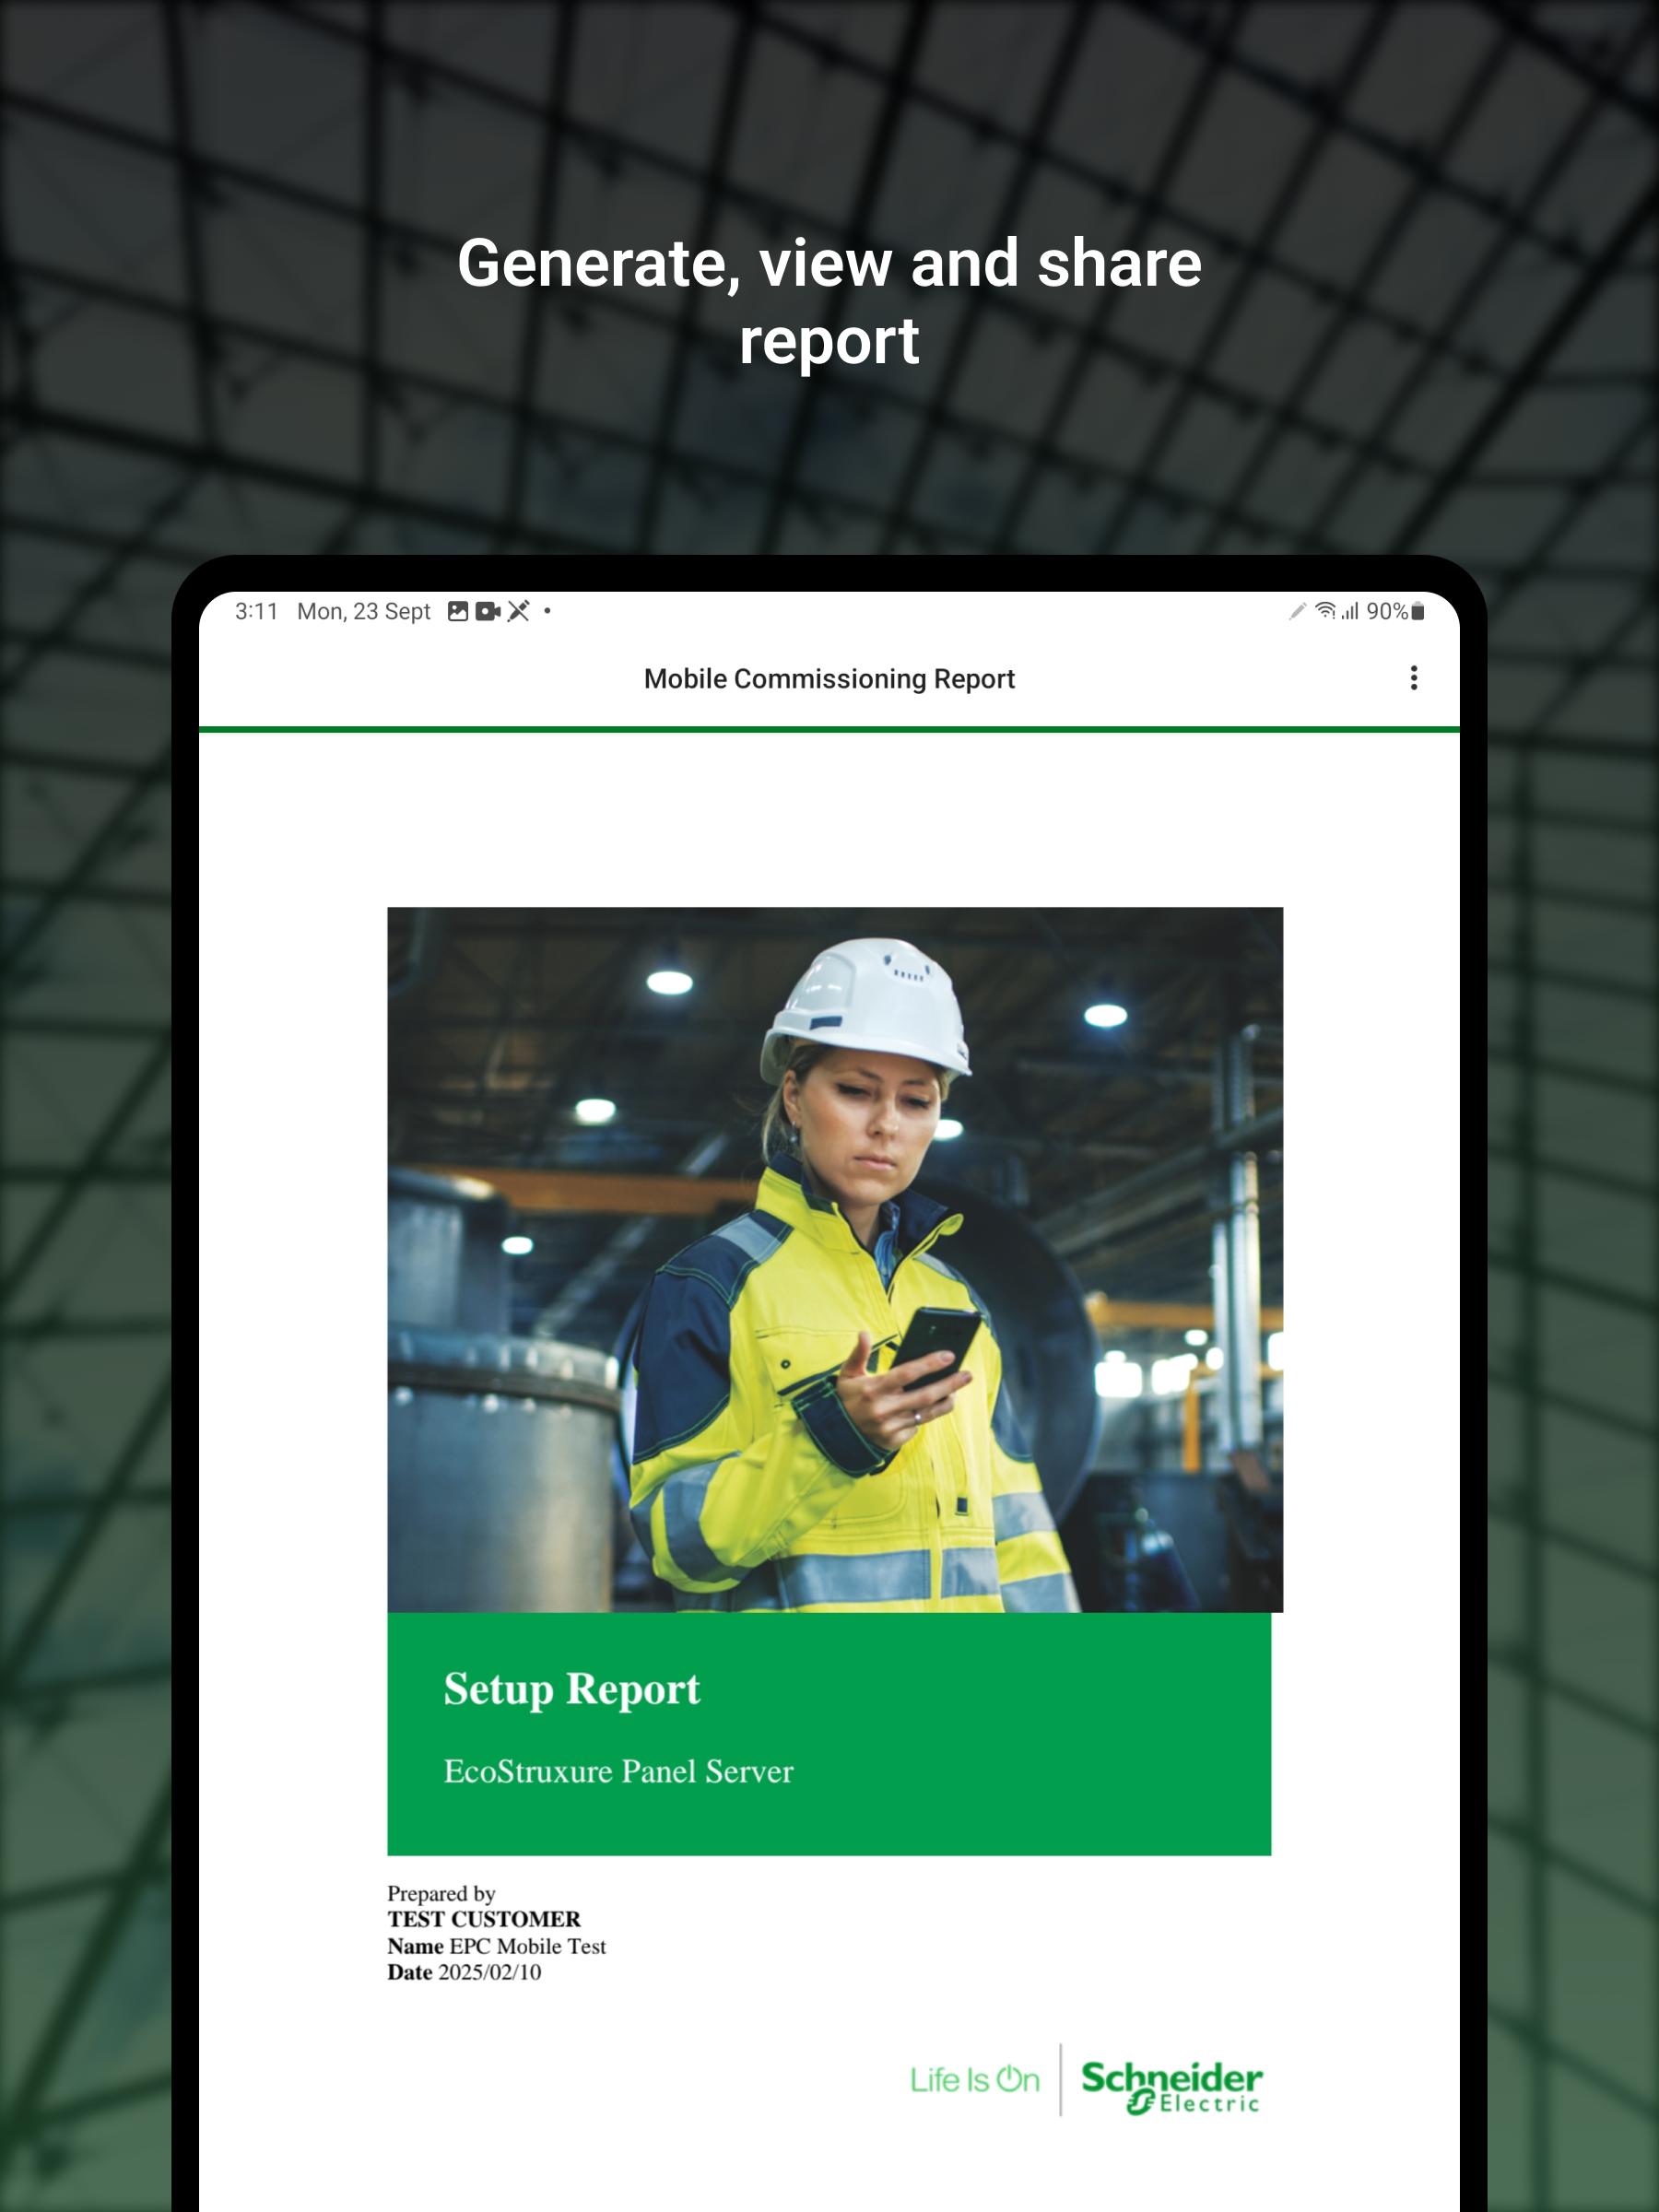This screenshot has height=2212, width=1659.
Task: Click the EcoStruxure Panel Server subtitle
Action: point(619,1771)
